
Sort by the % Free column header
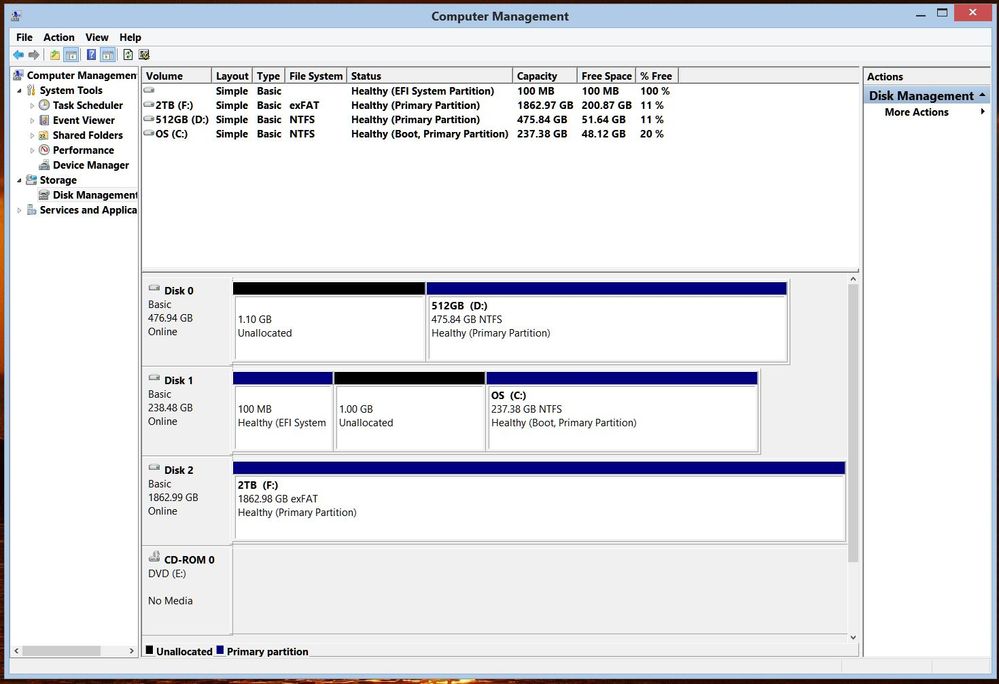click(657, 76)
